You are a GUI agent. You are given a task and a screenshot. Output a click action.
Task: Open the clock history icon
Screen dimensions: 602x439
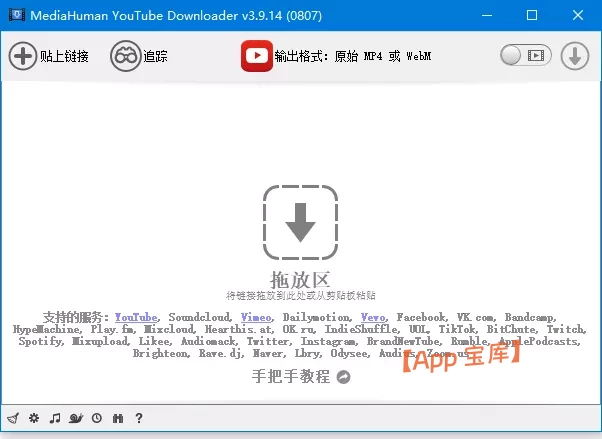pyautogui.click(x=97, y=418)
